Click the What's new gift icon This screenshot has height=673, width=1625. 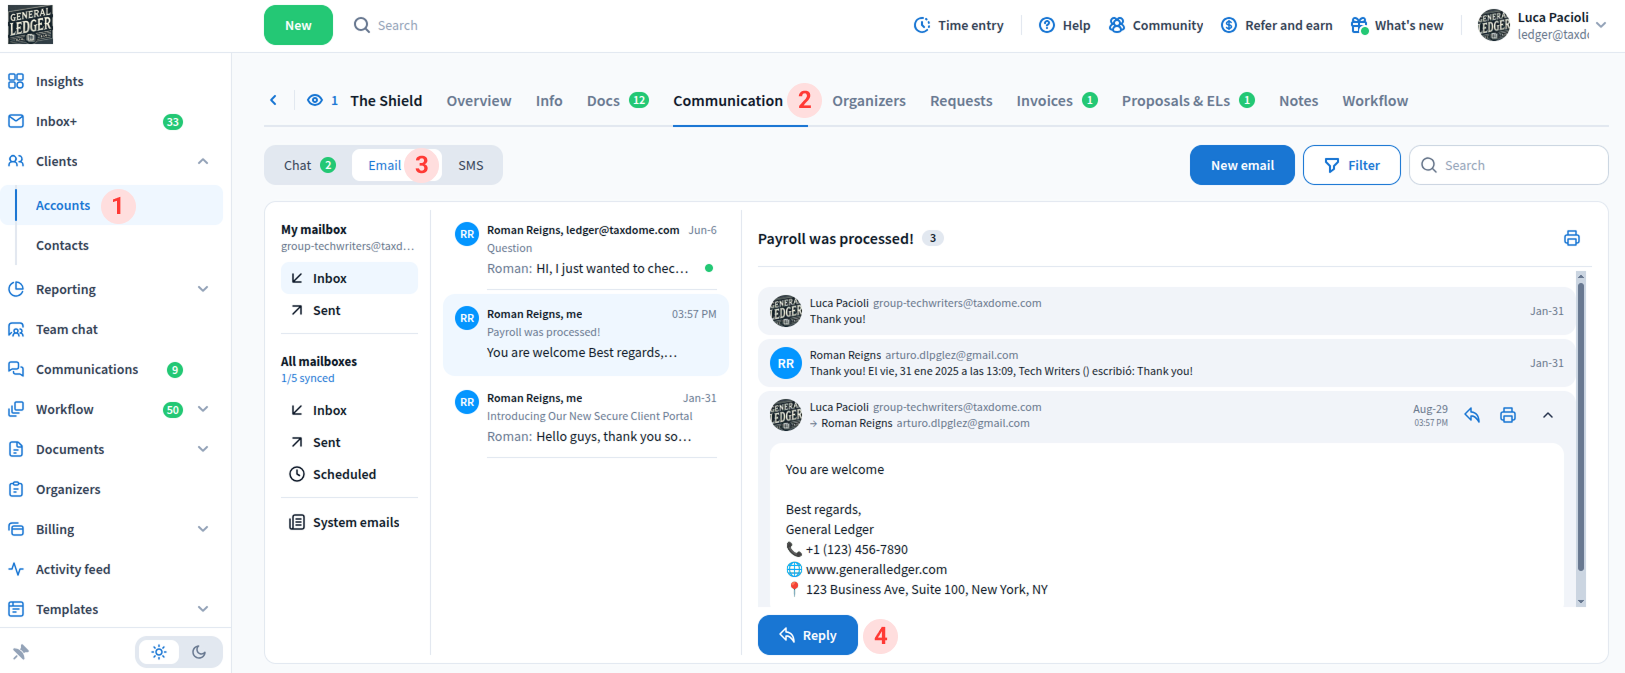[1359, 25]
